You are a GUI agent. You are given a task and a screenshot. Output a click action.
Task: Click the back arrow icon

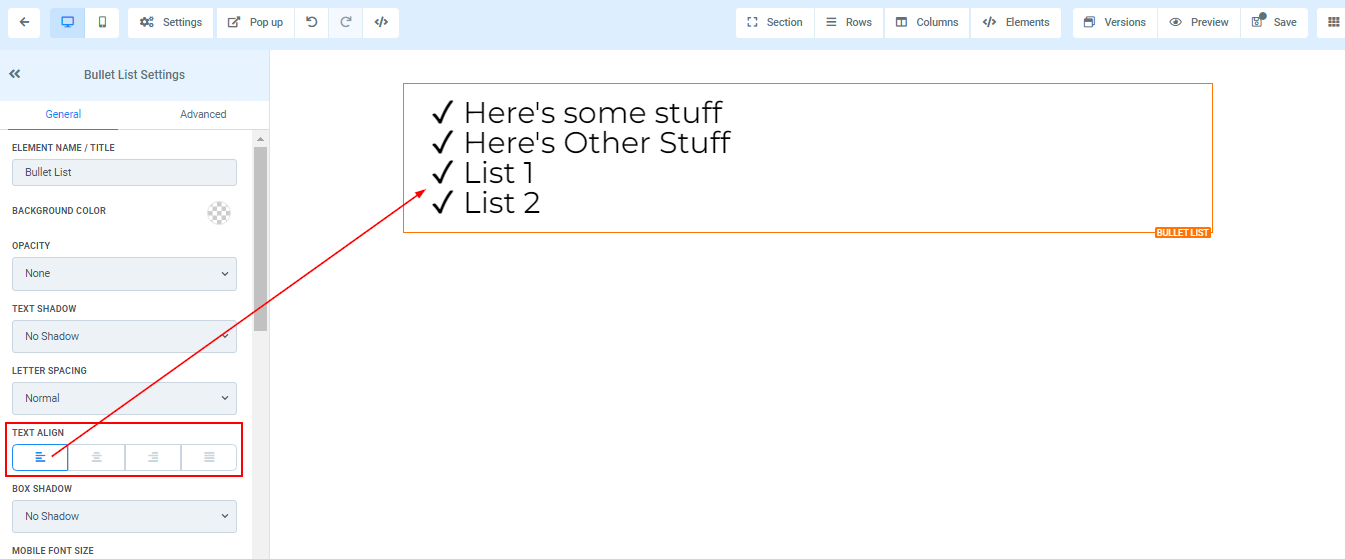point(23,22)
